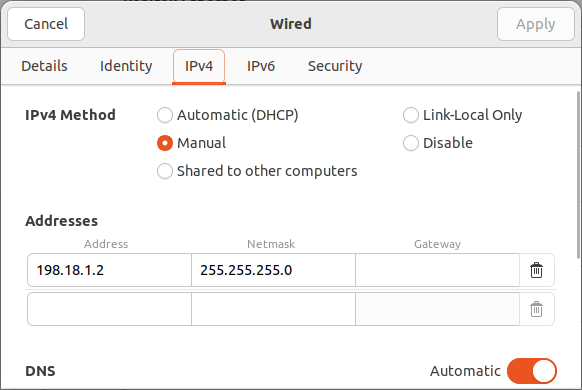582x390 pixels.
Task: Select Disable IPv4 method
Action: [438, 143]
